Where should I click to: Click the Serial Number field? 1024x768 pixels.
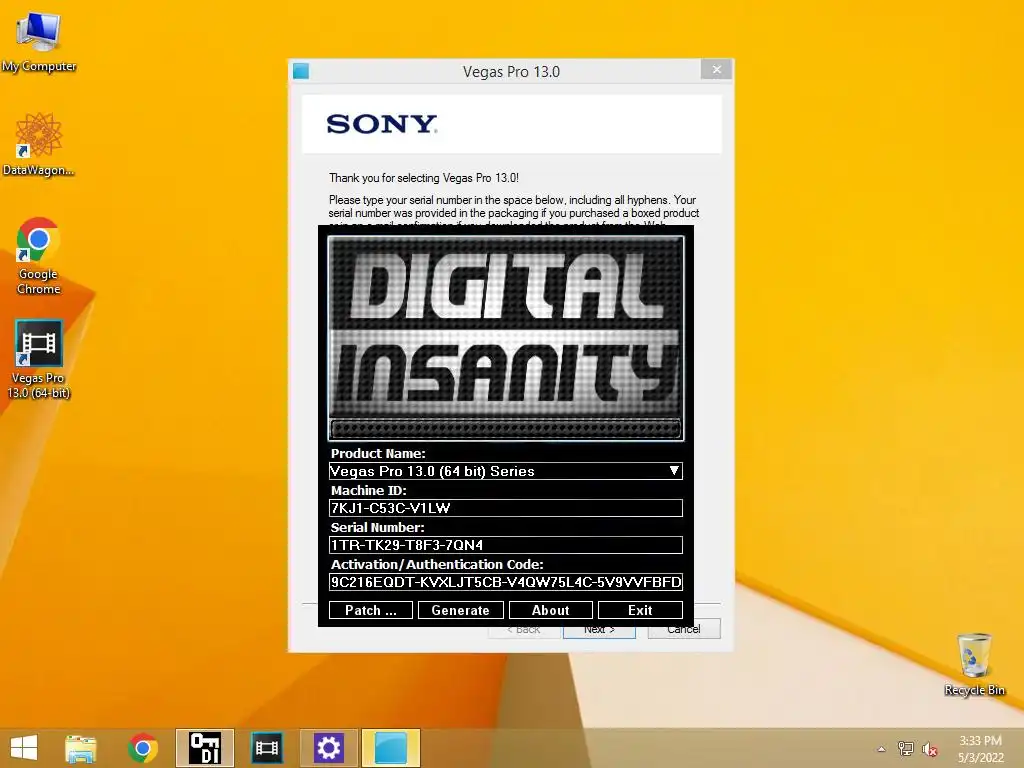[x=505, y=545]
